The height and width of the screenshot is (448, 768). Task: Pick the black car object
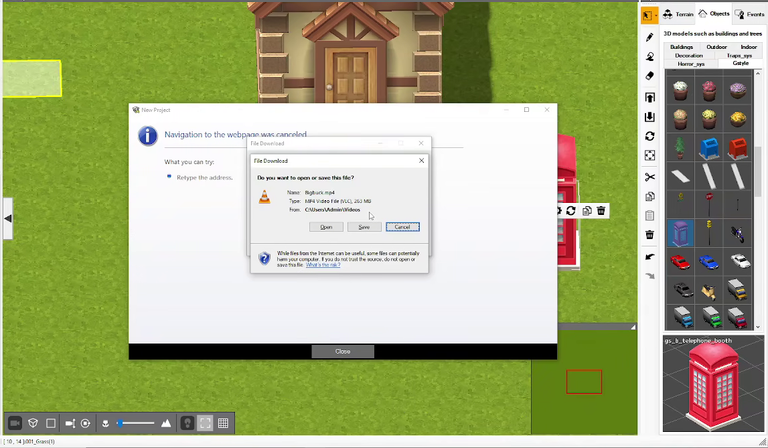point(680,290)
